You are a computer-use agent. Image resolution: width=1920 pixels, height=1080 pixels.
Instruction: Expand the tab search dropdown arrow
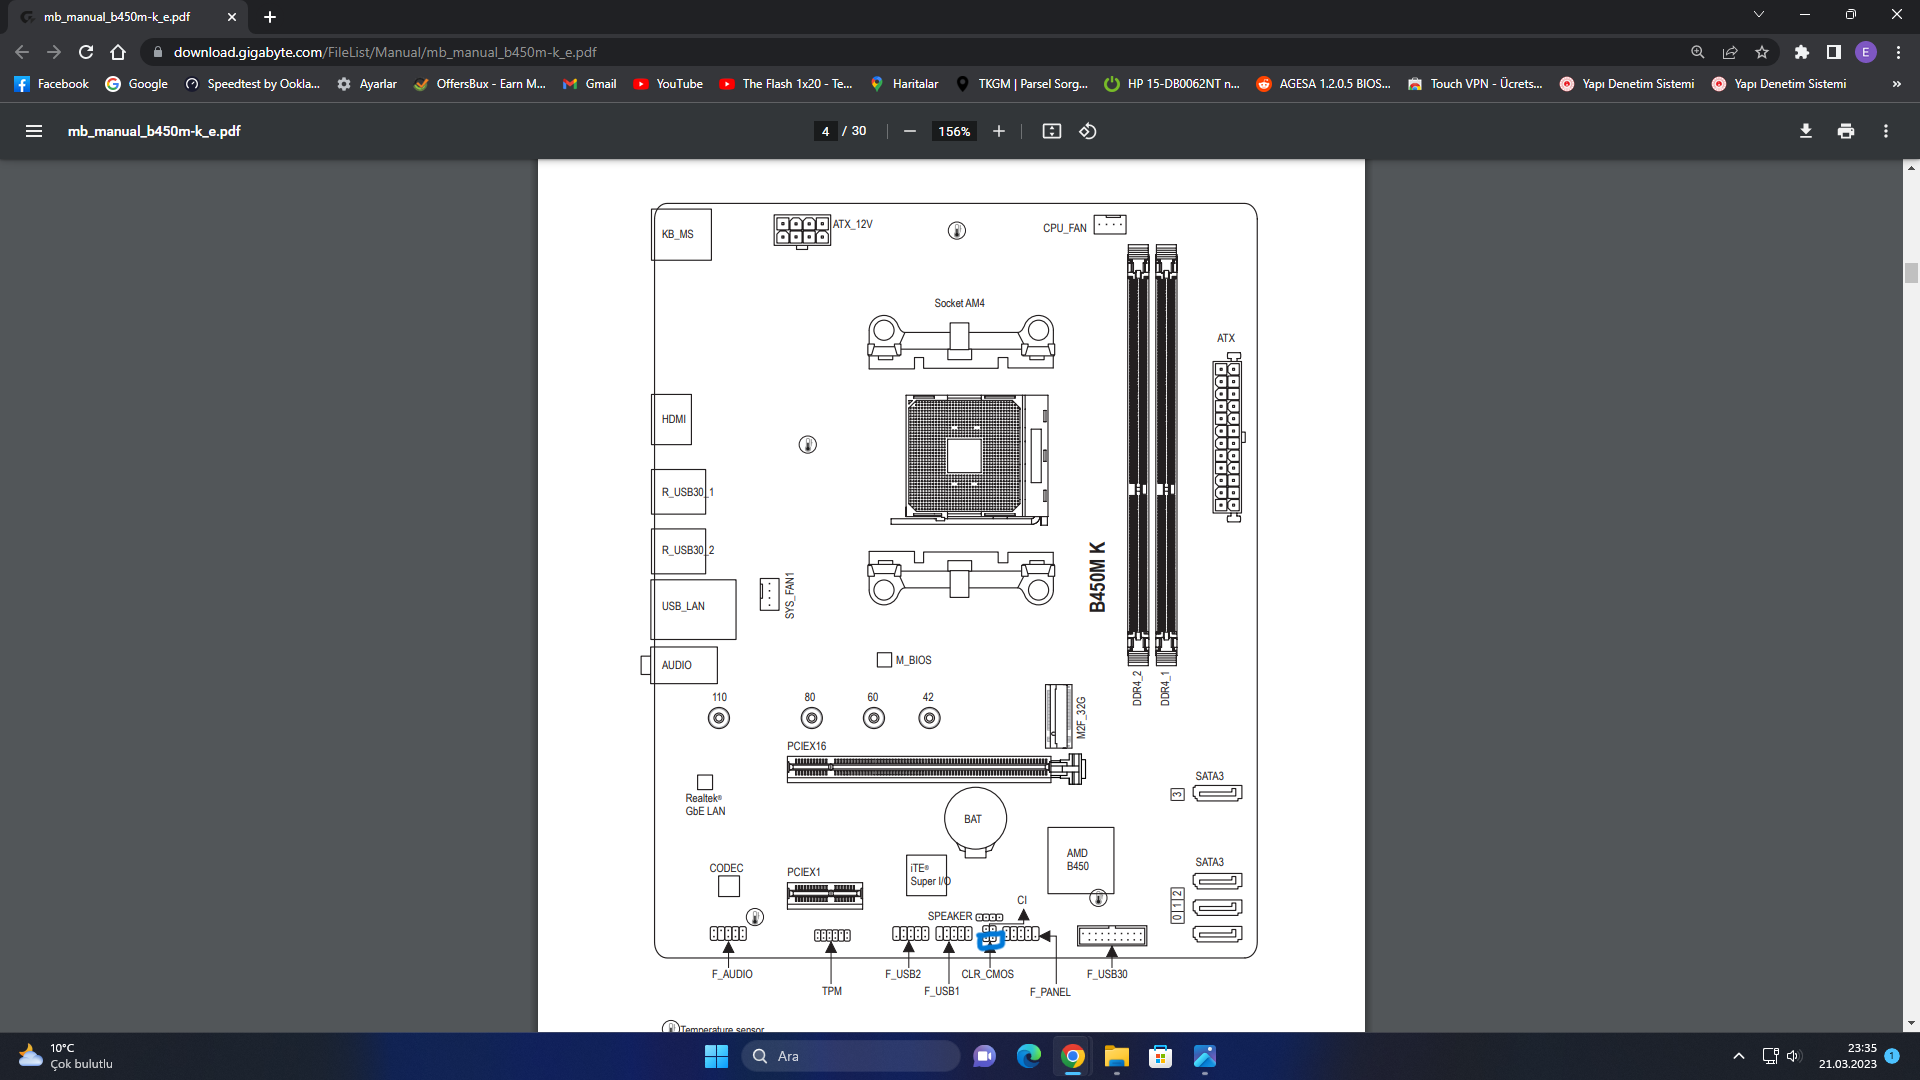coord(1759,14)
